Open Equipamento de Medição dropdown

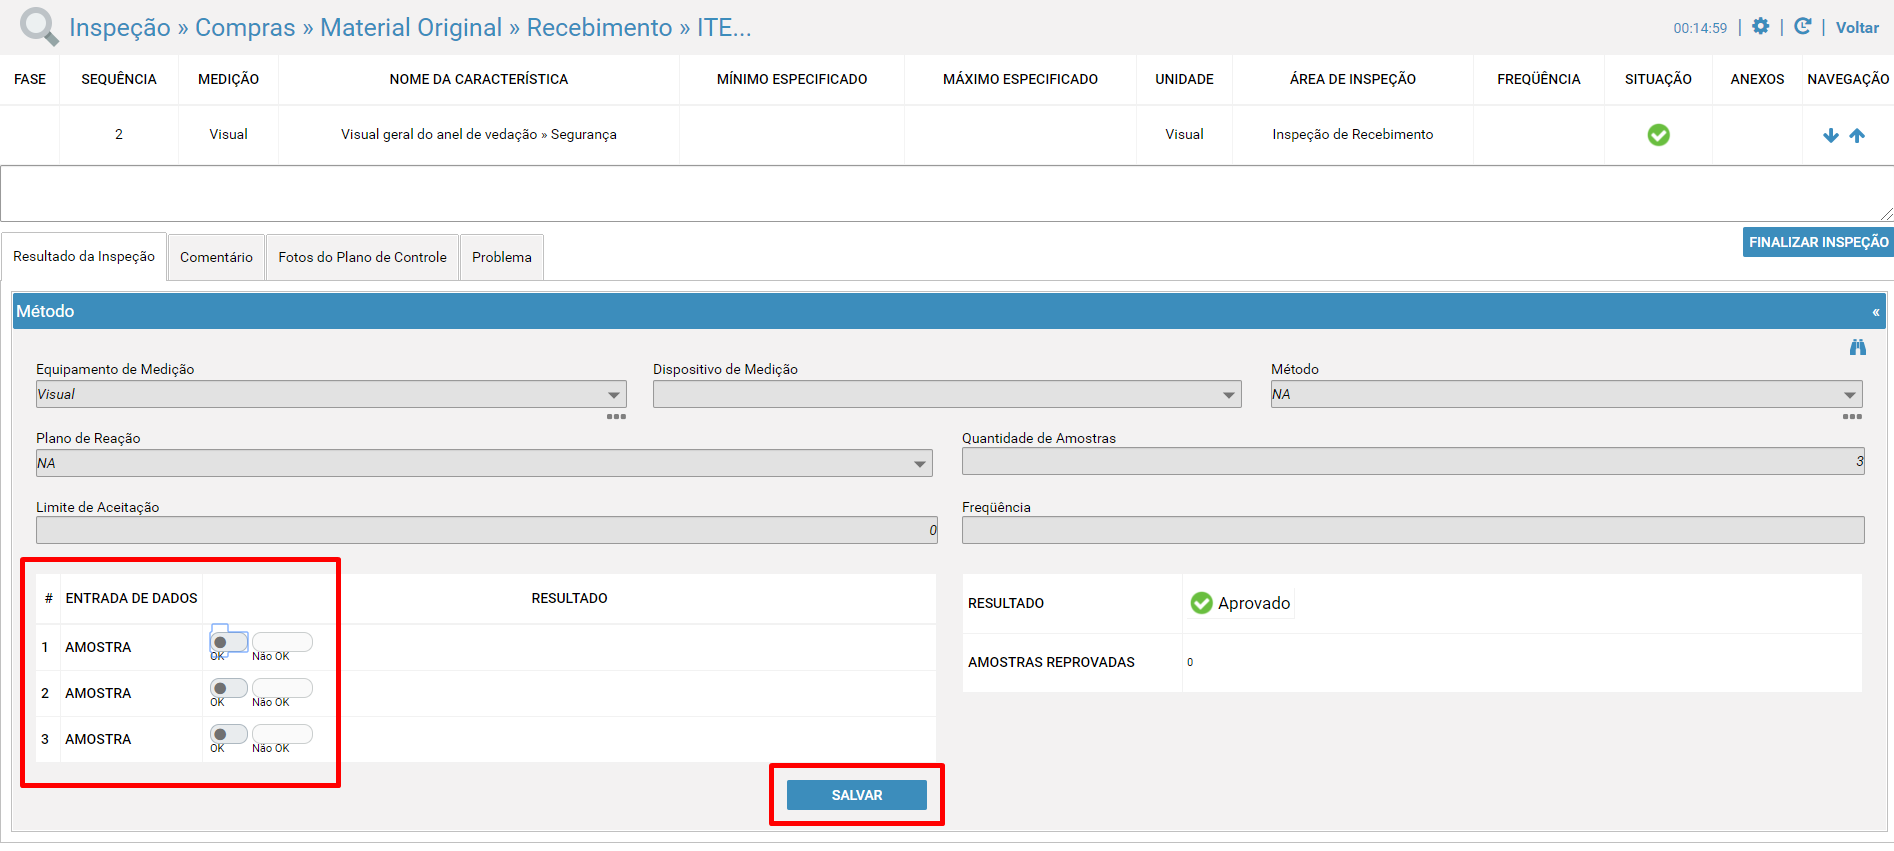coord(331,394)
